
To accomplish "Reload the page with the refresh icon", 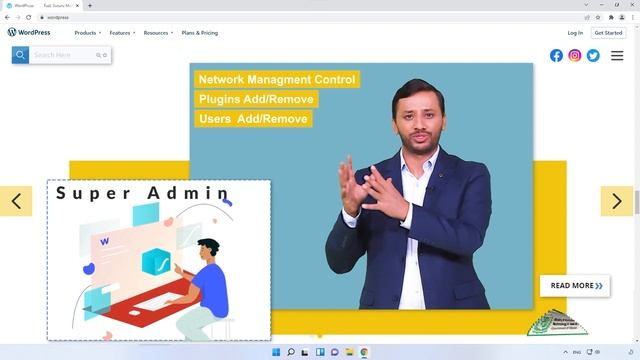I will click(x=29, y=18).
